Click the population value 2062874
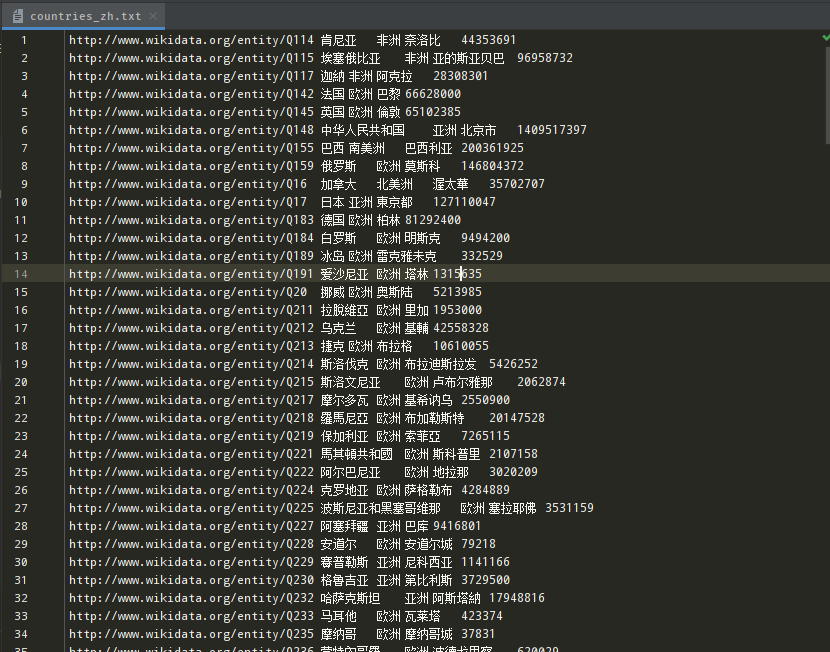830x652 pixels. [542, 382]
